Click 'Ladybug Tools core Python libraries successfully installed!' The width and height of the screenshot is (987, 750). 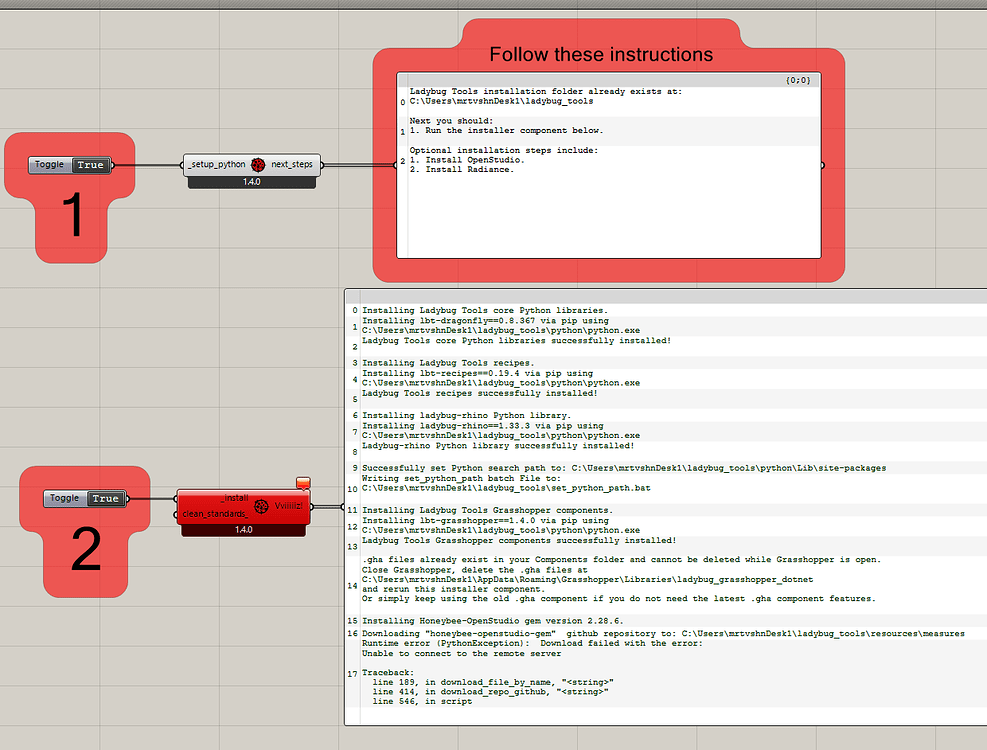point(516,341)
